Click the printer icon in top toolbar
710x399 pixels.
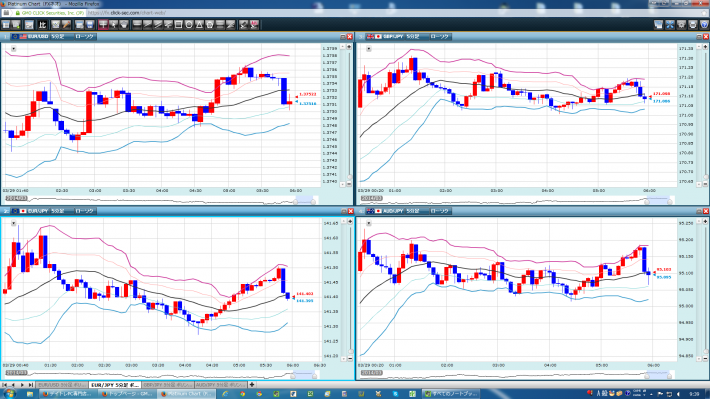click(x=692, y=25)
